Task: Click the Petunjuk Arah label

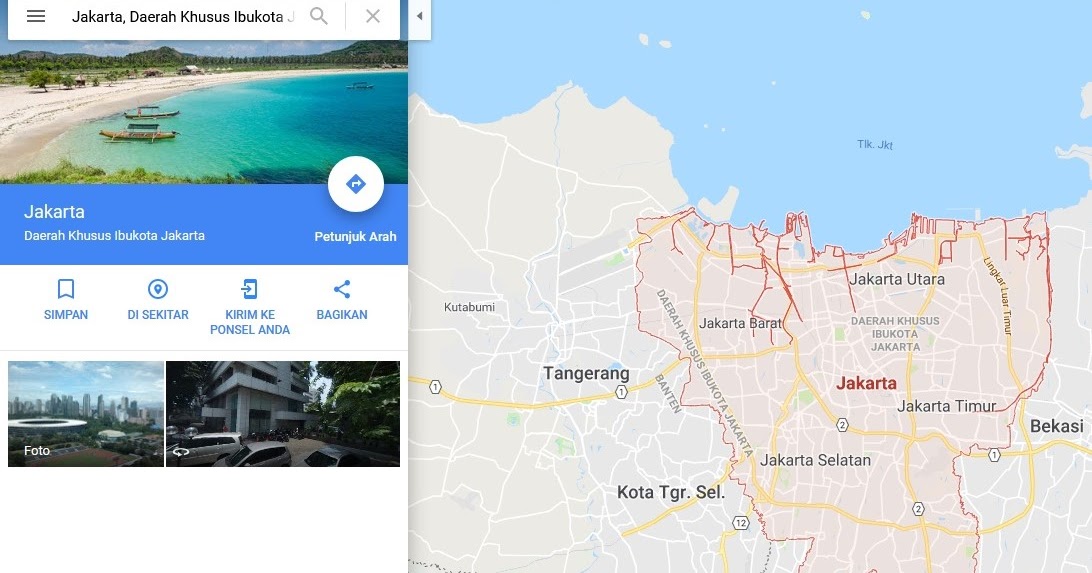Action: [x=355, y=237]
